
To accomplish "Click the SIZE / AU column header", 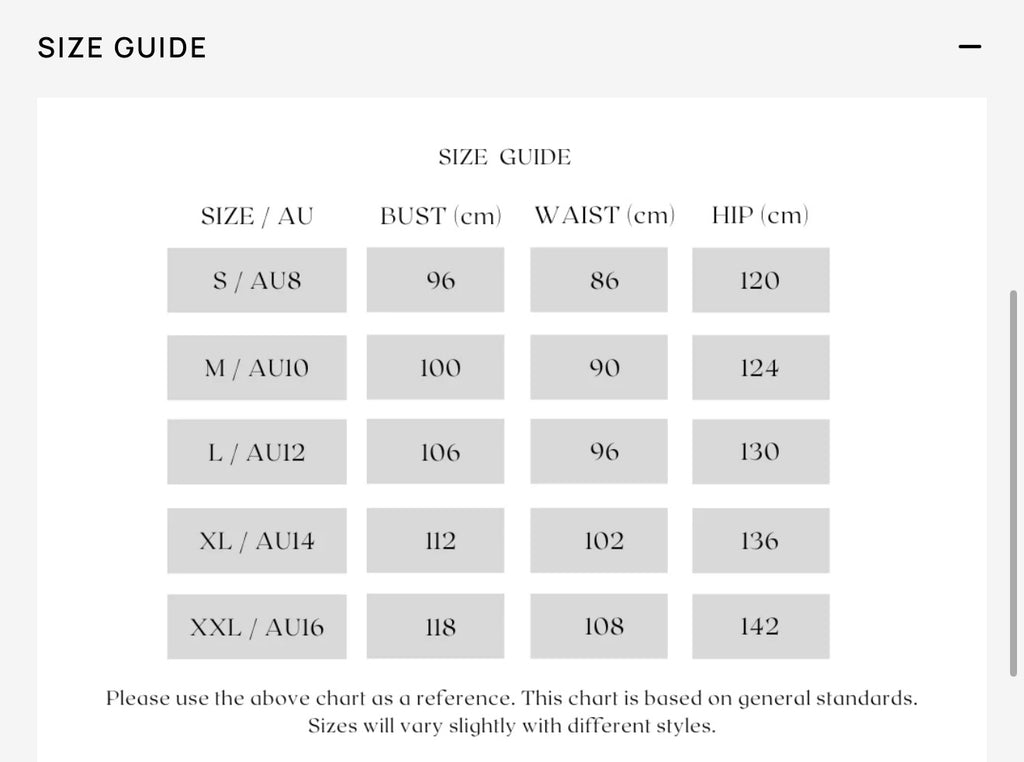I will (x=257, y=216).
